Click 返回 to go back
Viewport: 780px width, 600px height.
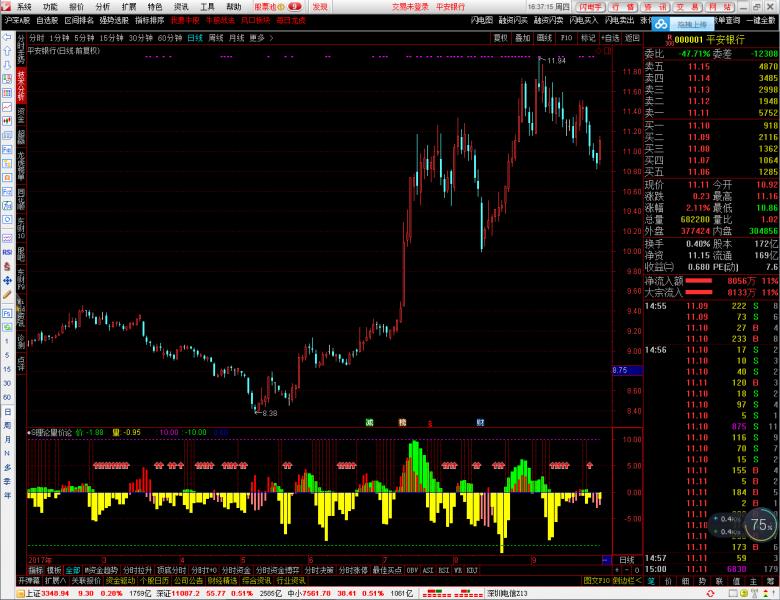pyautogui.click(x=632, y=38)
